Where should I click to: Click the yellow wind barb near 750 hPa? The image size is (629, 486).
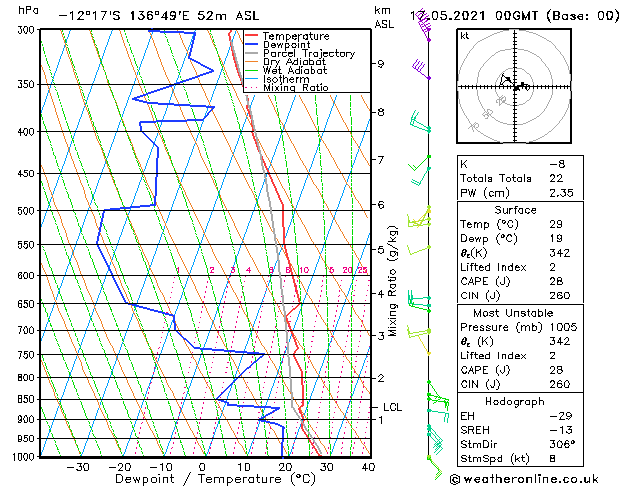(423, 343)
